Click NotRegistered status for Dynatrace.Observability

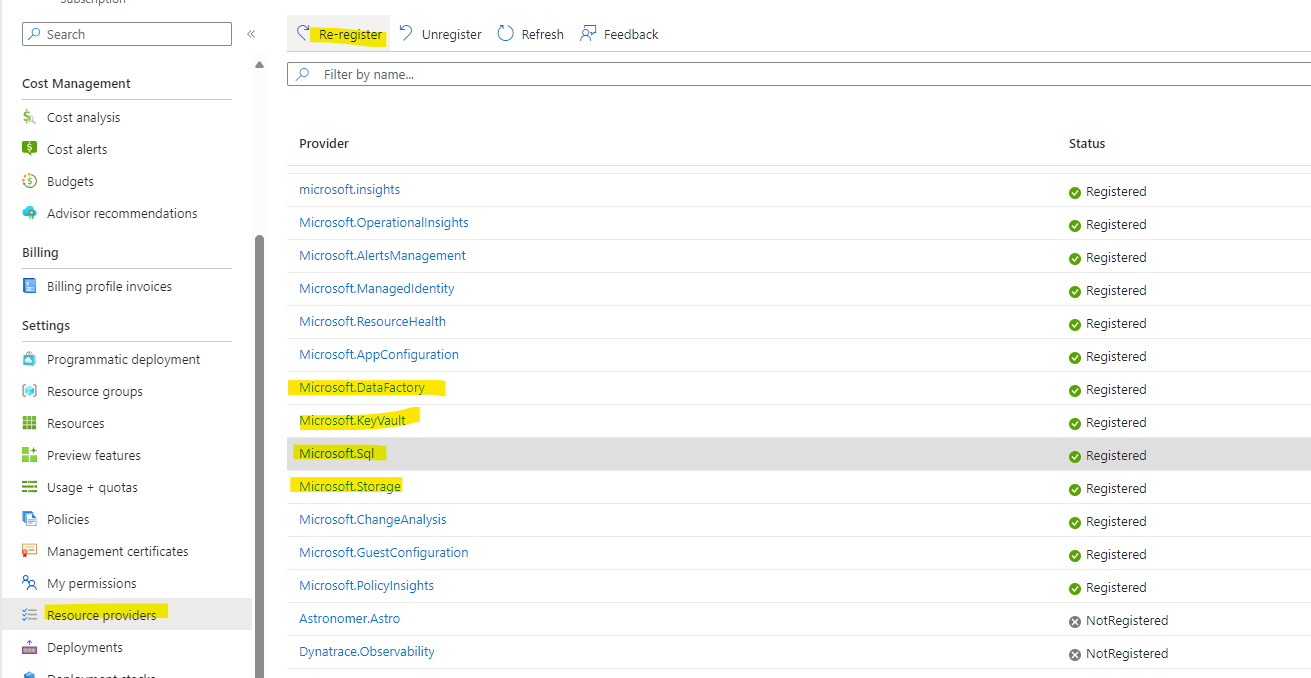(1118, 653)
